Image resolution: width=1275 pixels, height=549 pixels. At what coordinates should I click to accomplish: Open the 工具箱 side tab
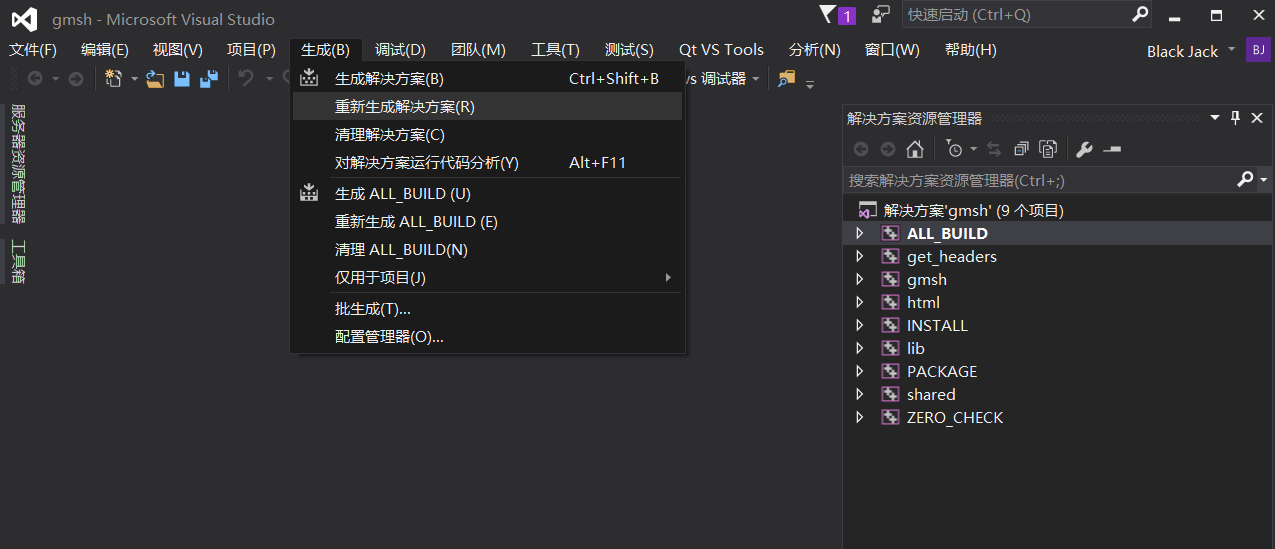click(17, 262)
